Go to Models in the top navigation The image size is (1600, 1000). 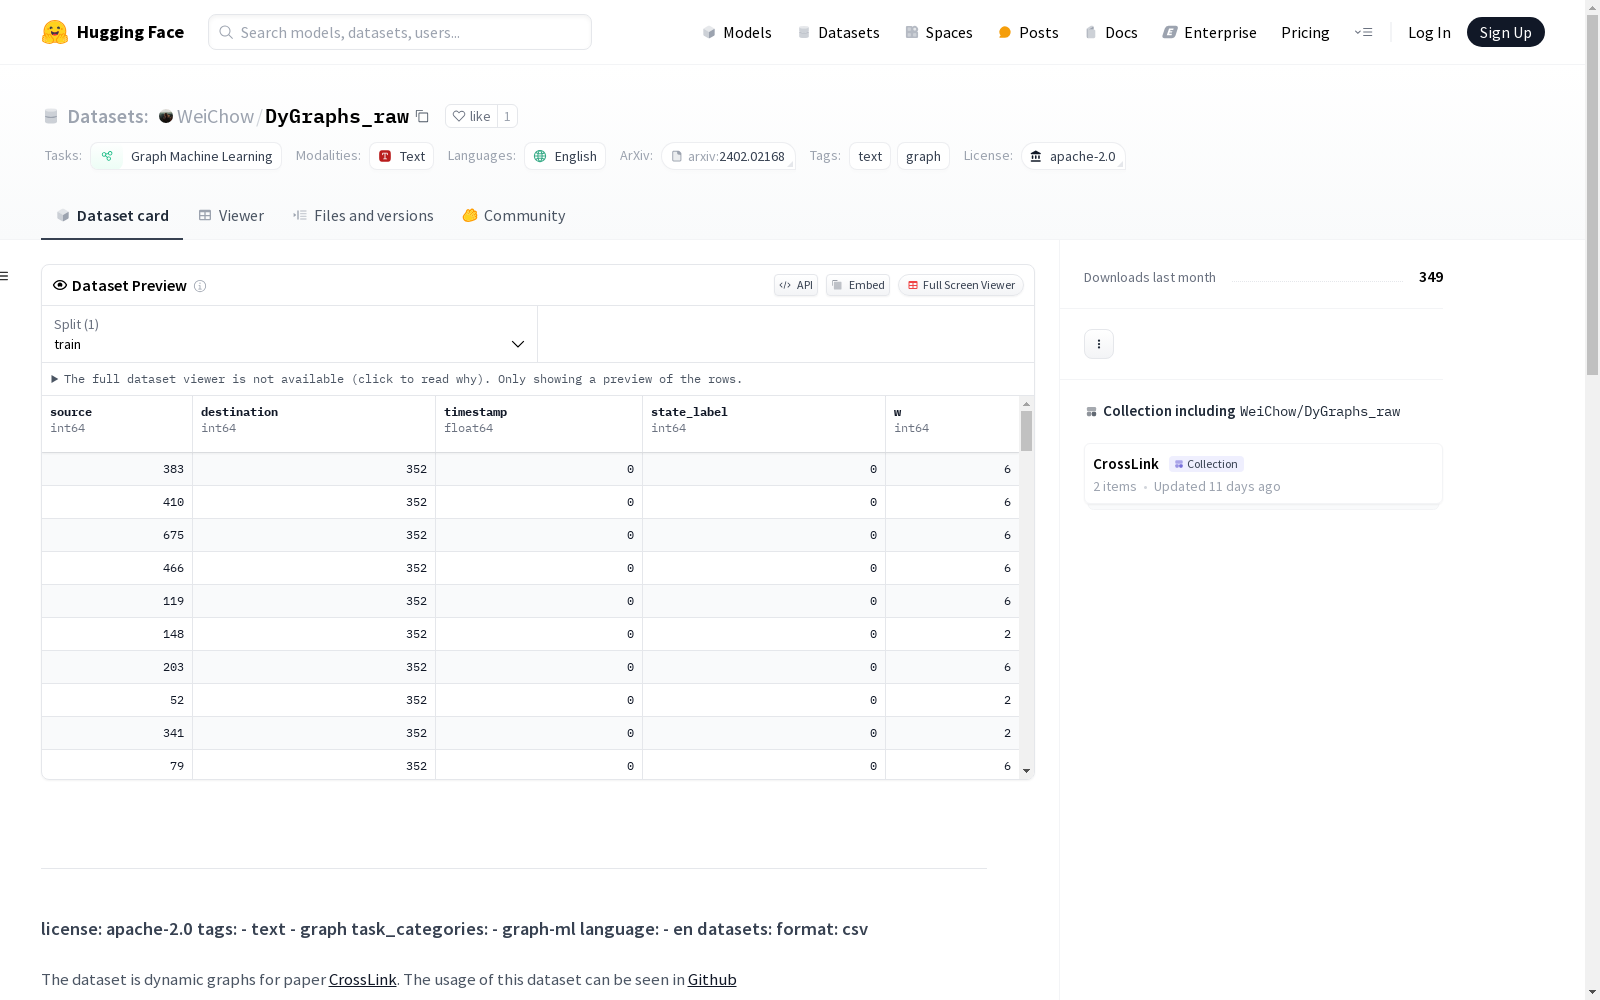tap(737, 32)
